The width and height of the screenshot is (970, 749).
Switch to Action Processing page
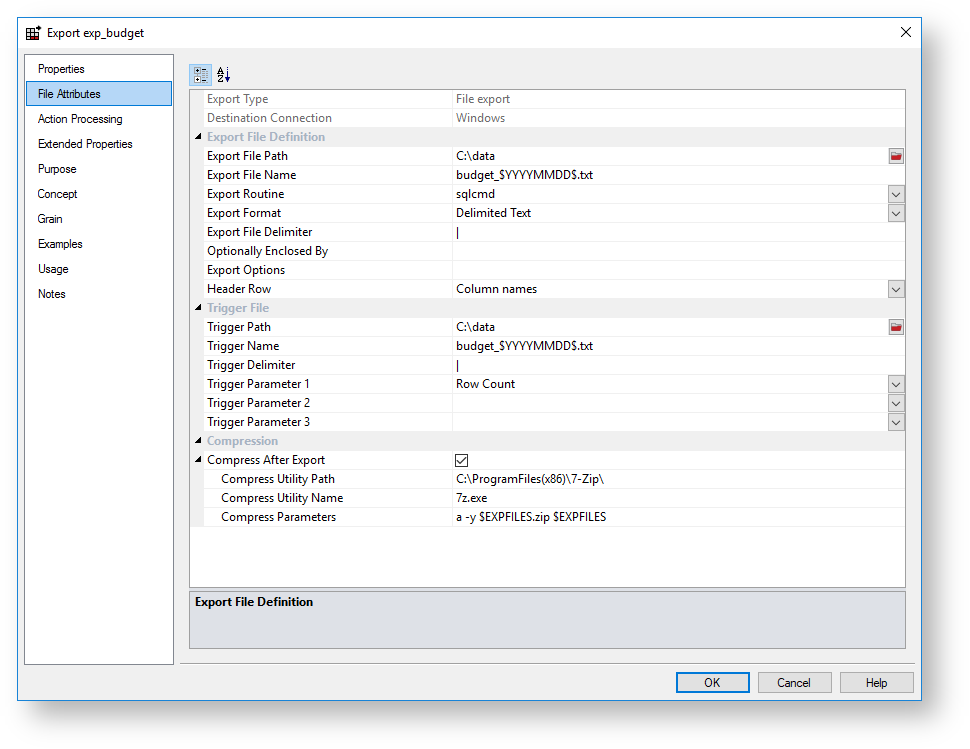[99, 119]
